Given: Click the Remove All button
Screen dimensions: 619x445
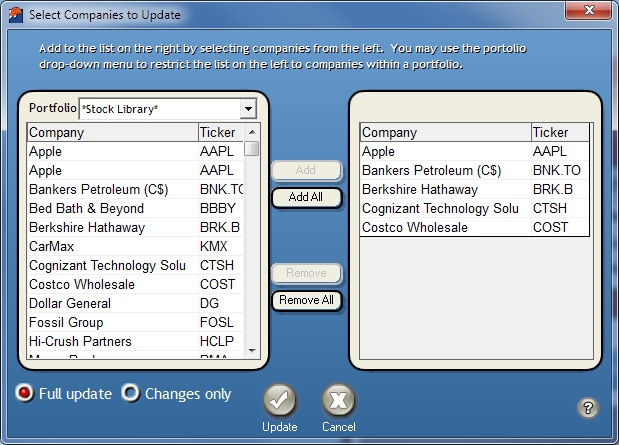Looking at the screenshot, I should click(306, 300).
